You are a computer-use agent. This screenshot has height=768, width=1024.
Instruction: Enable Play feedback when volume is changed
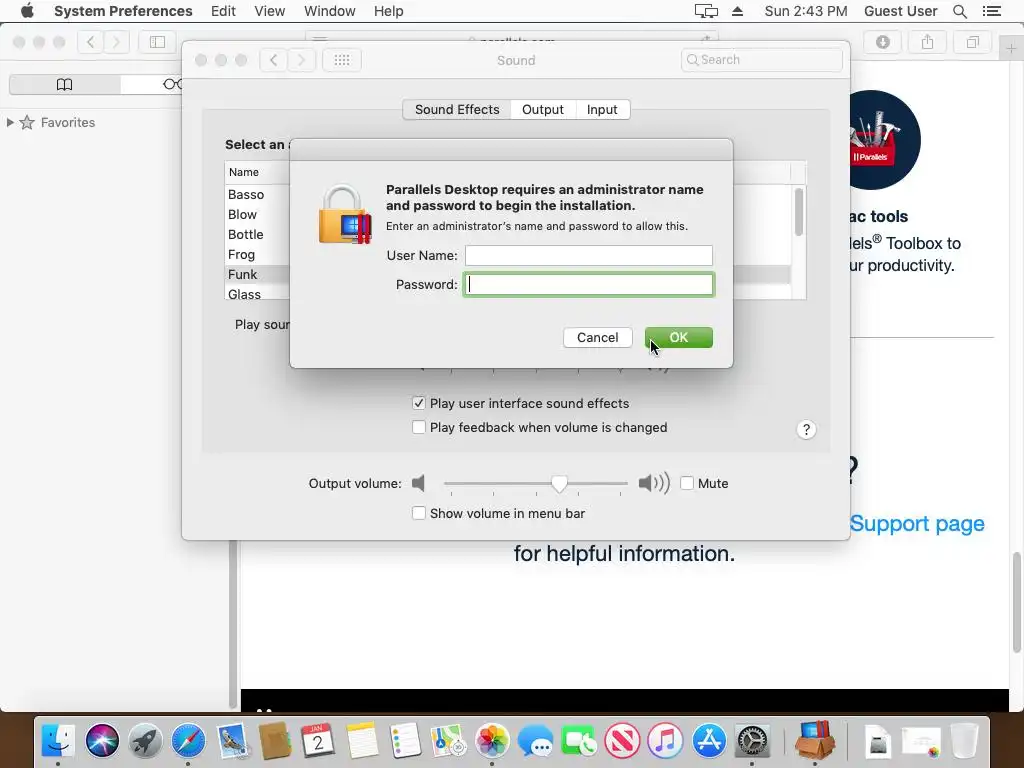coord(419,427)
